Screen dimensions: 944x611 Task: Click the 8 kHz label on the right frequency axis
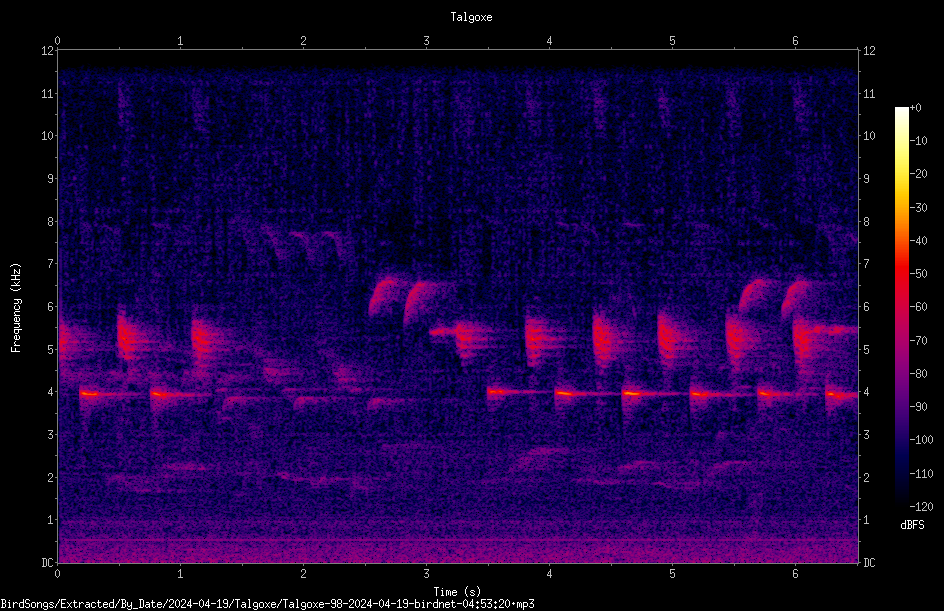click(866, 222)
